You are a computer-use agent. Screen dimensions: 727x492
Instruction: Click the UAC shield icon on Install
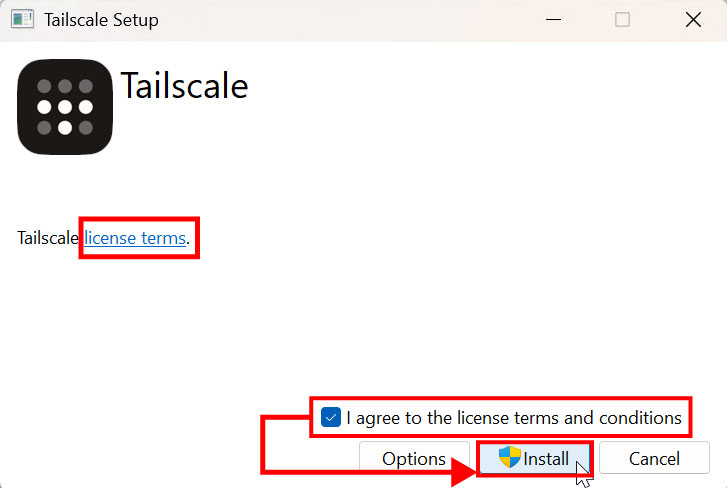click(x=510, y=457)
